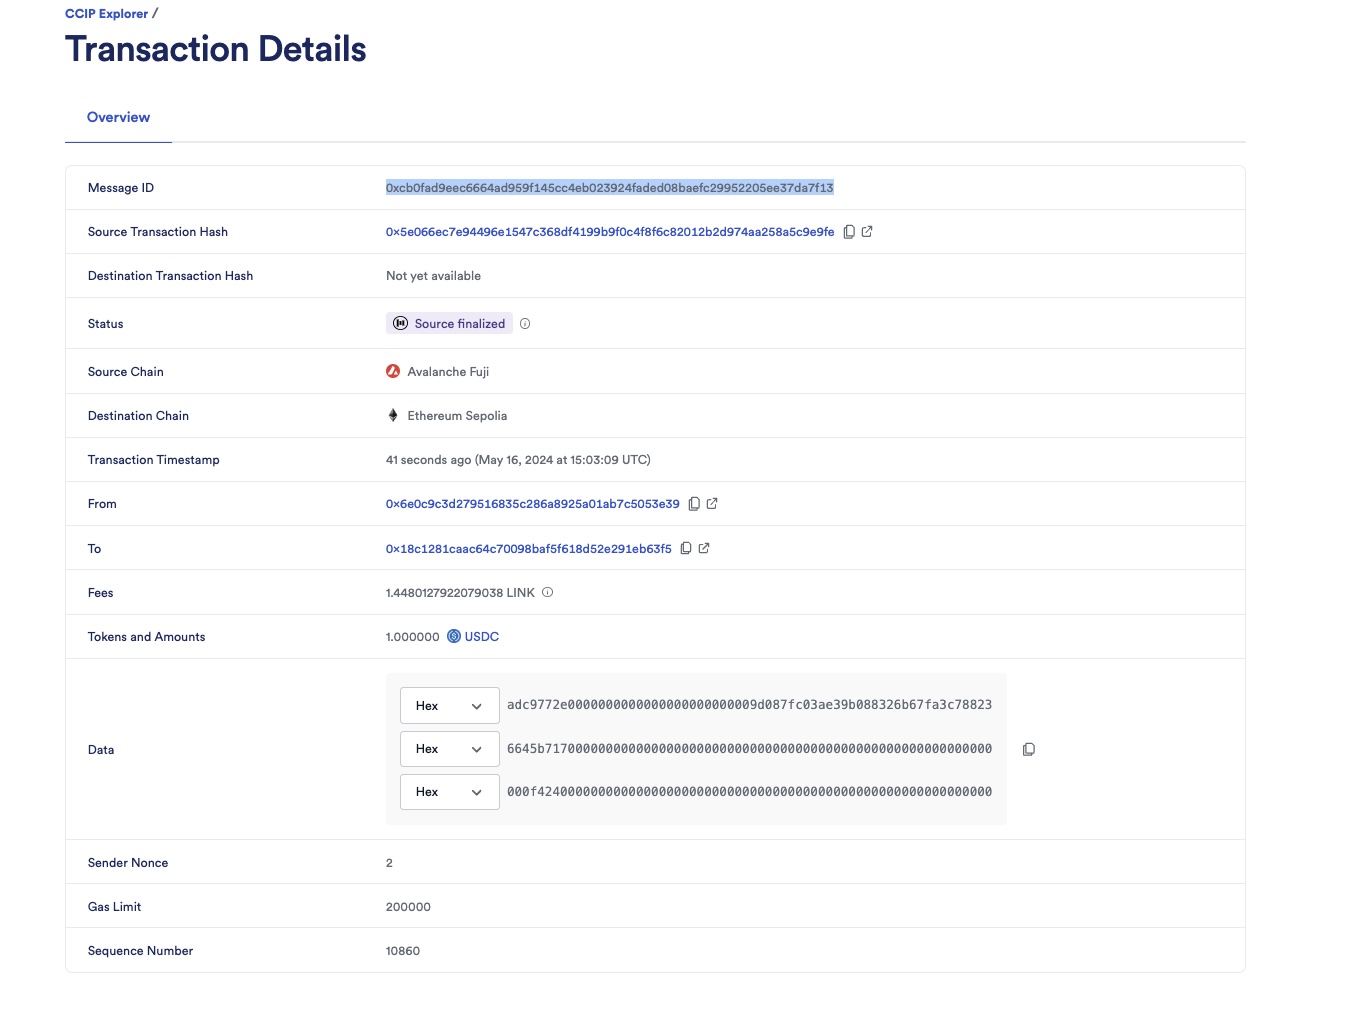Open the From address link
This screenshot has height=1012, width=1354.
tap(531, 503)
